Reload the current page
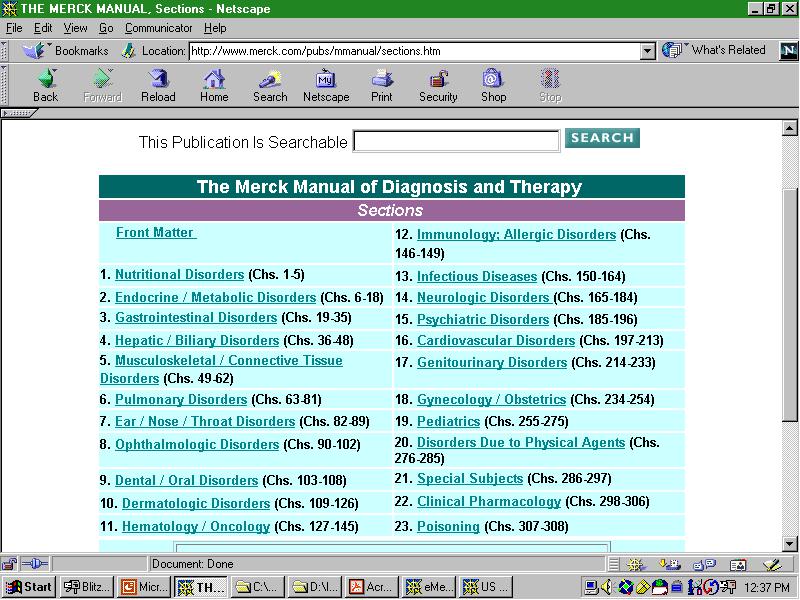Screen dimensions: 800x600 tap(158, 85)
